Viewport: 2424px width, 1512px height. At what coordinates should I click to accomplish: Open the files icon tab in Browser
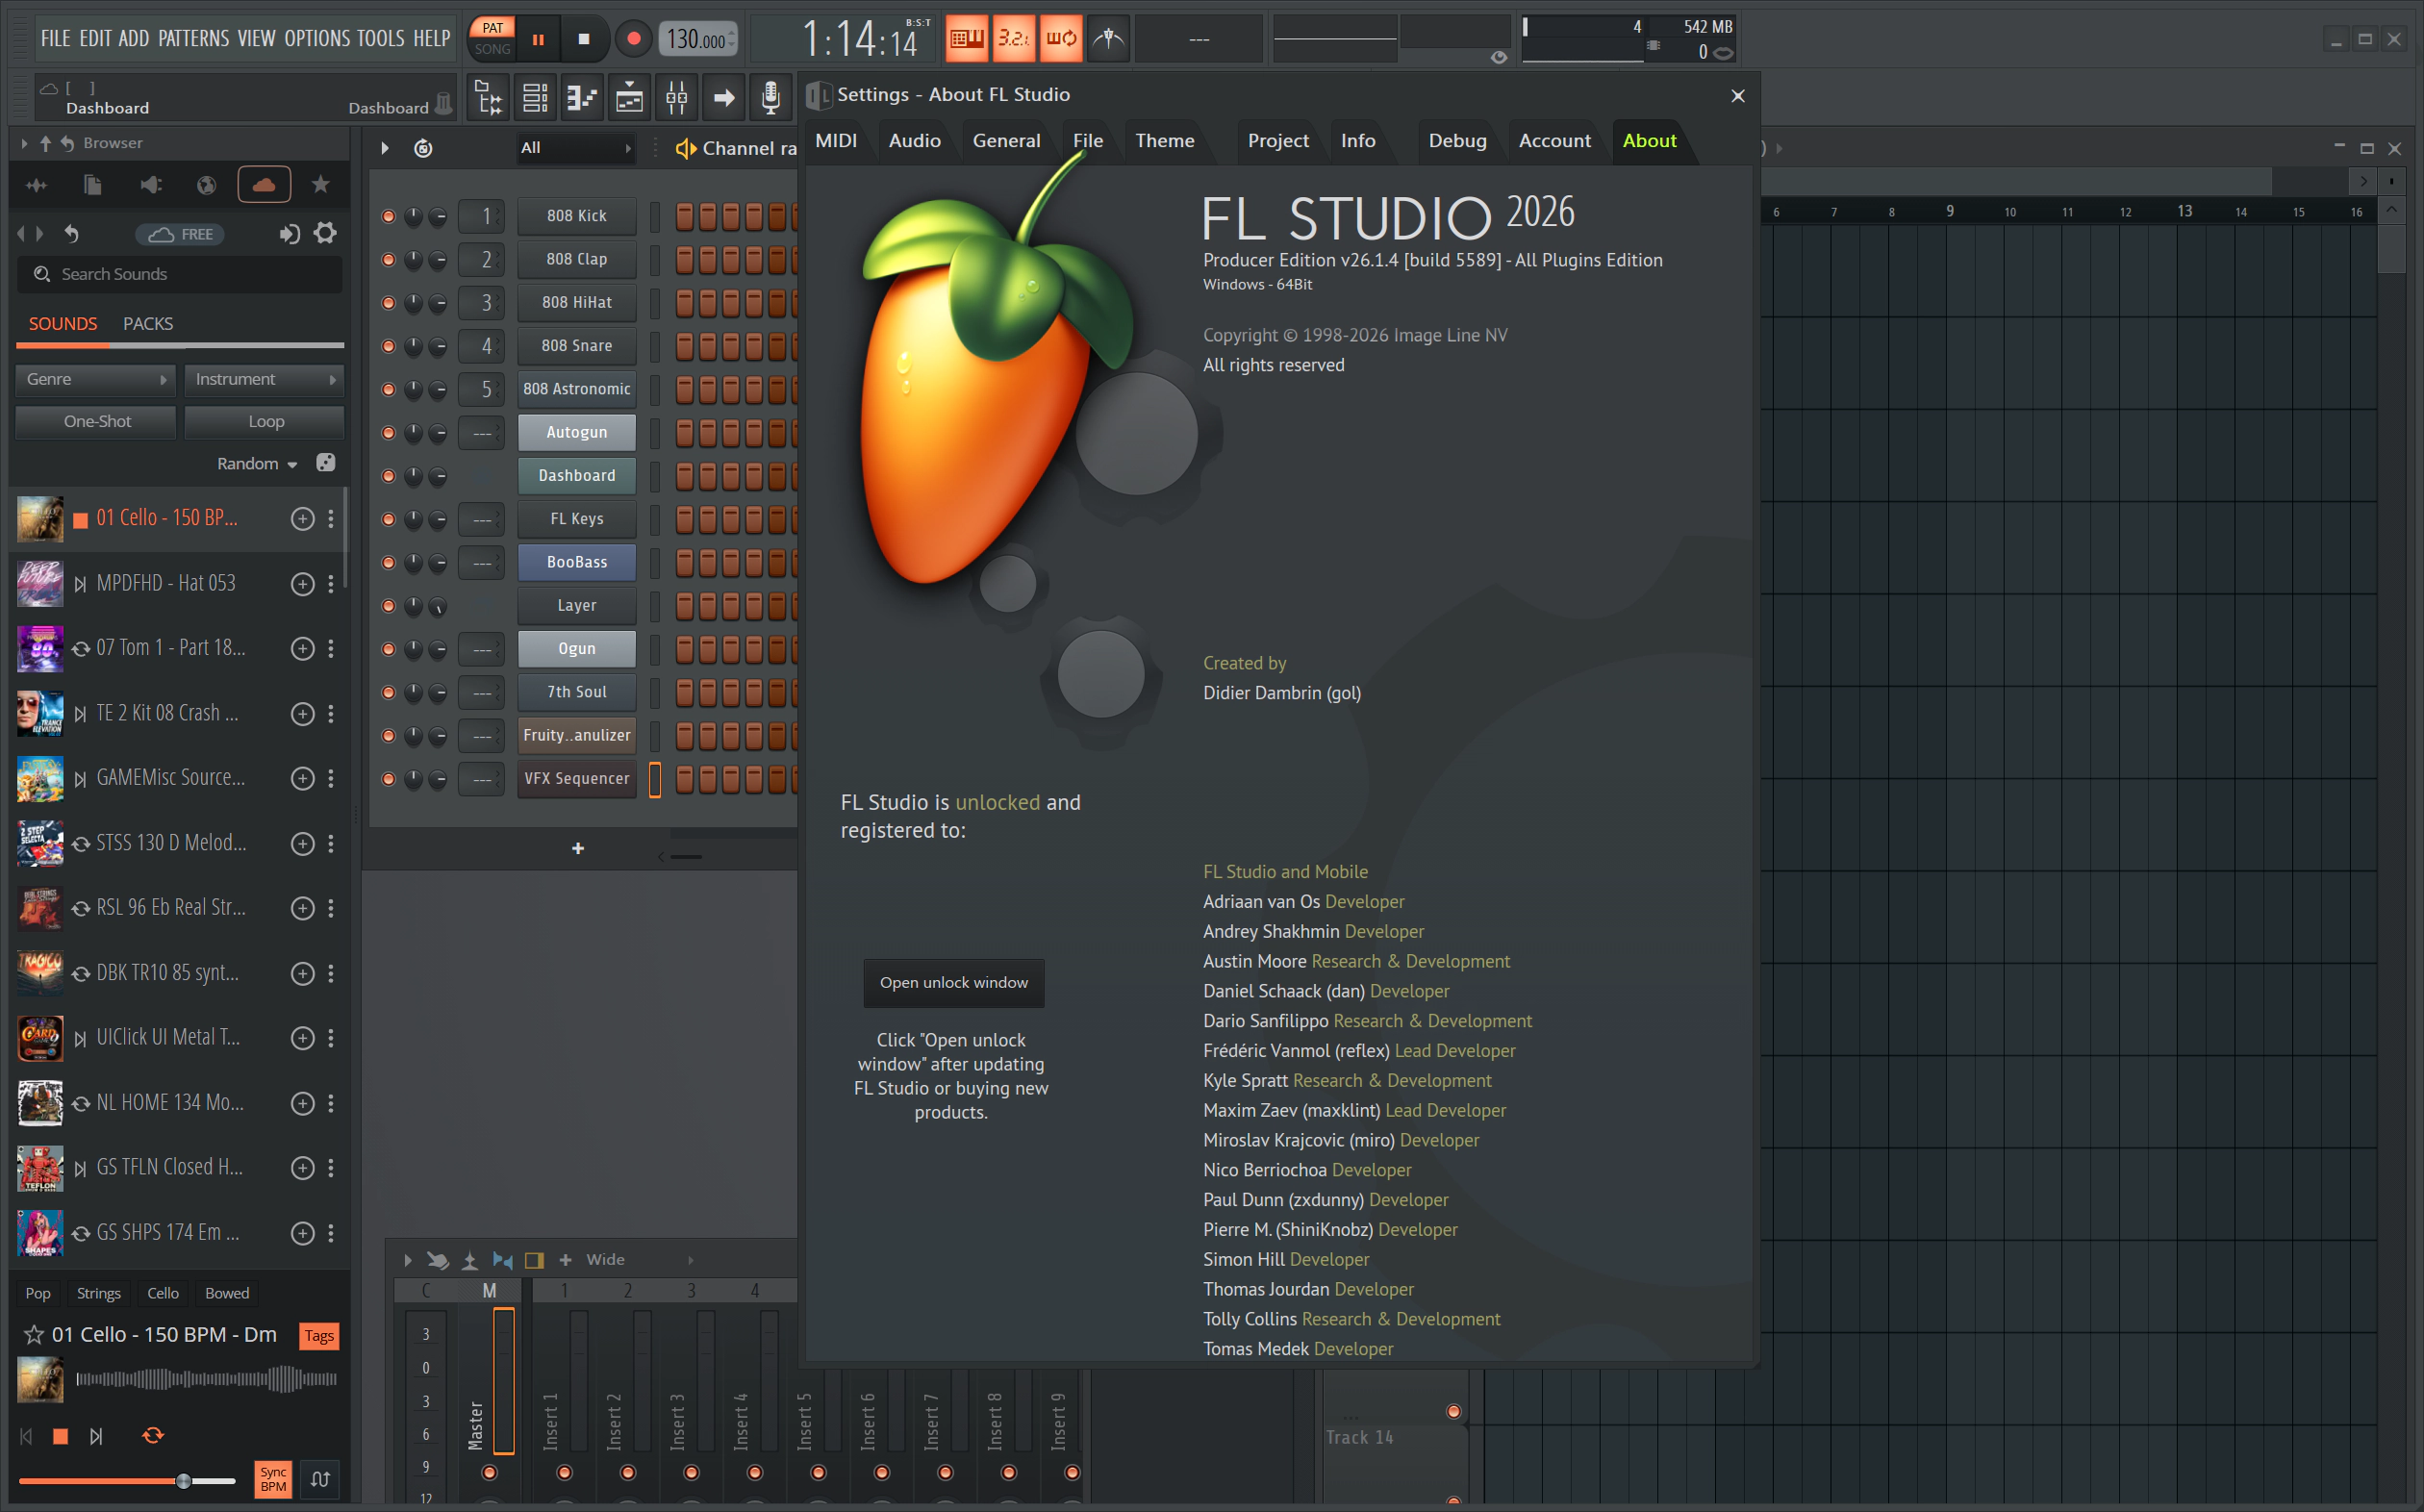93,185
